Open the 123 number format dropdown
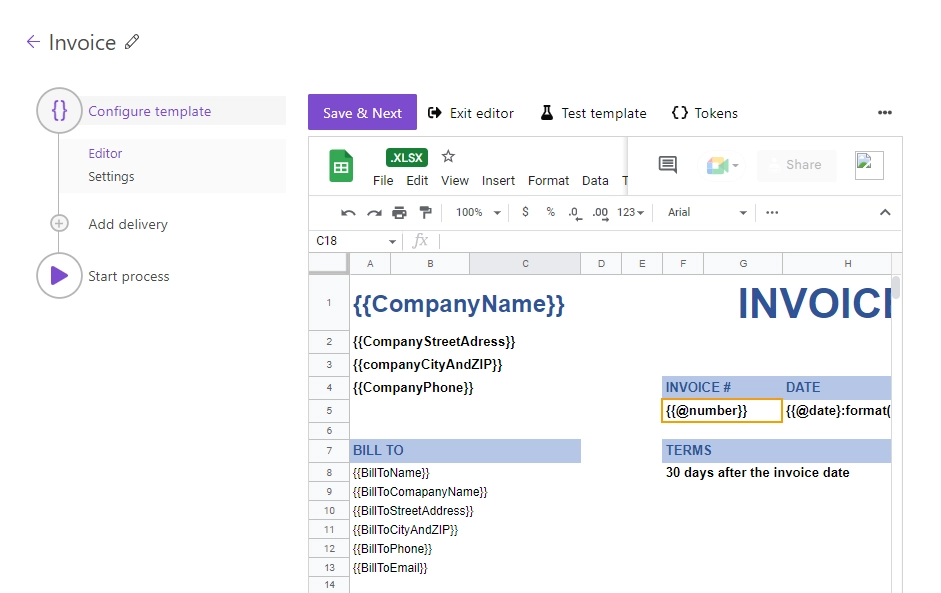This screenshot has width=941, height=593. pos(630,212)
